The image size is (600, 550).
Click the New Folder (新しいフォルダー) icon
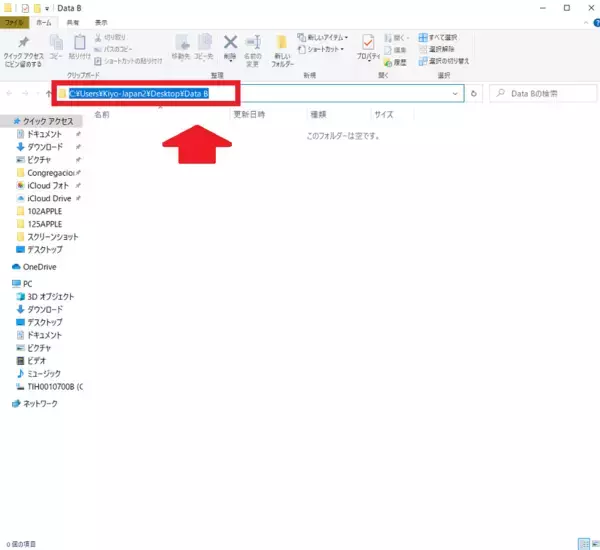(282, 43)
